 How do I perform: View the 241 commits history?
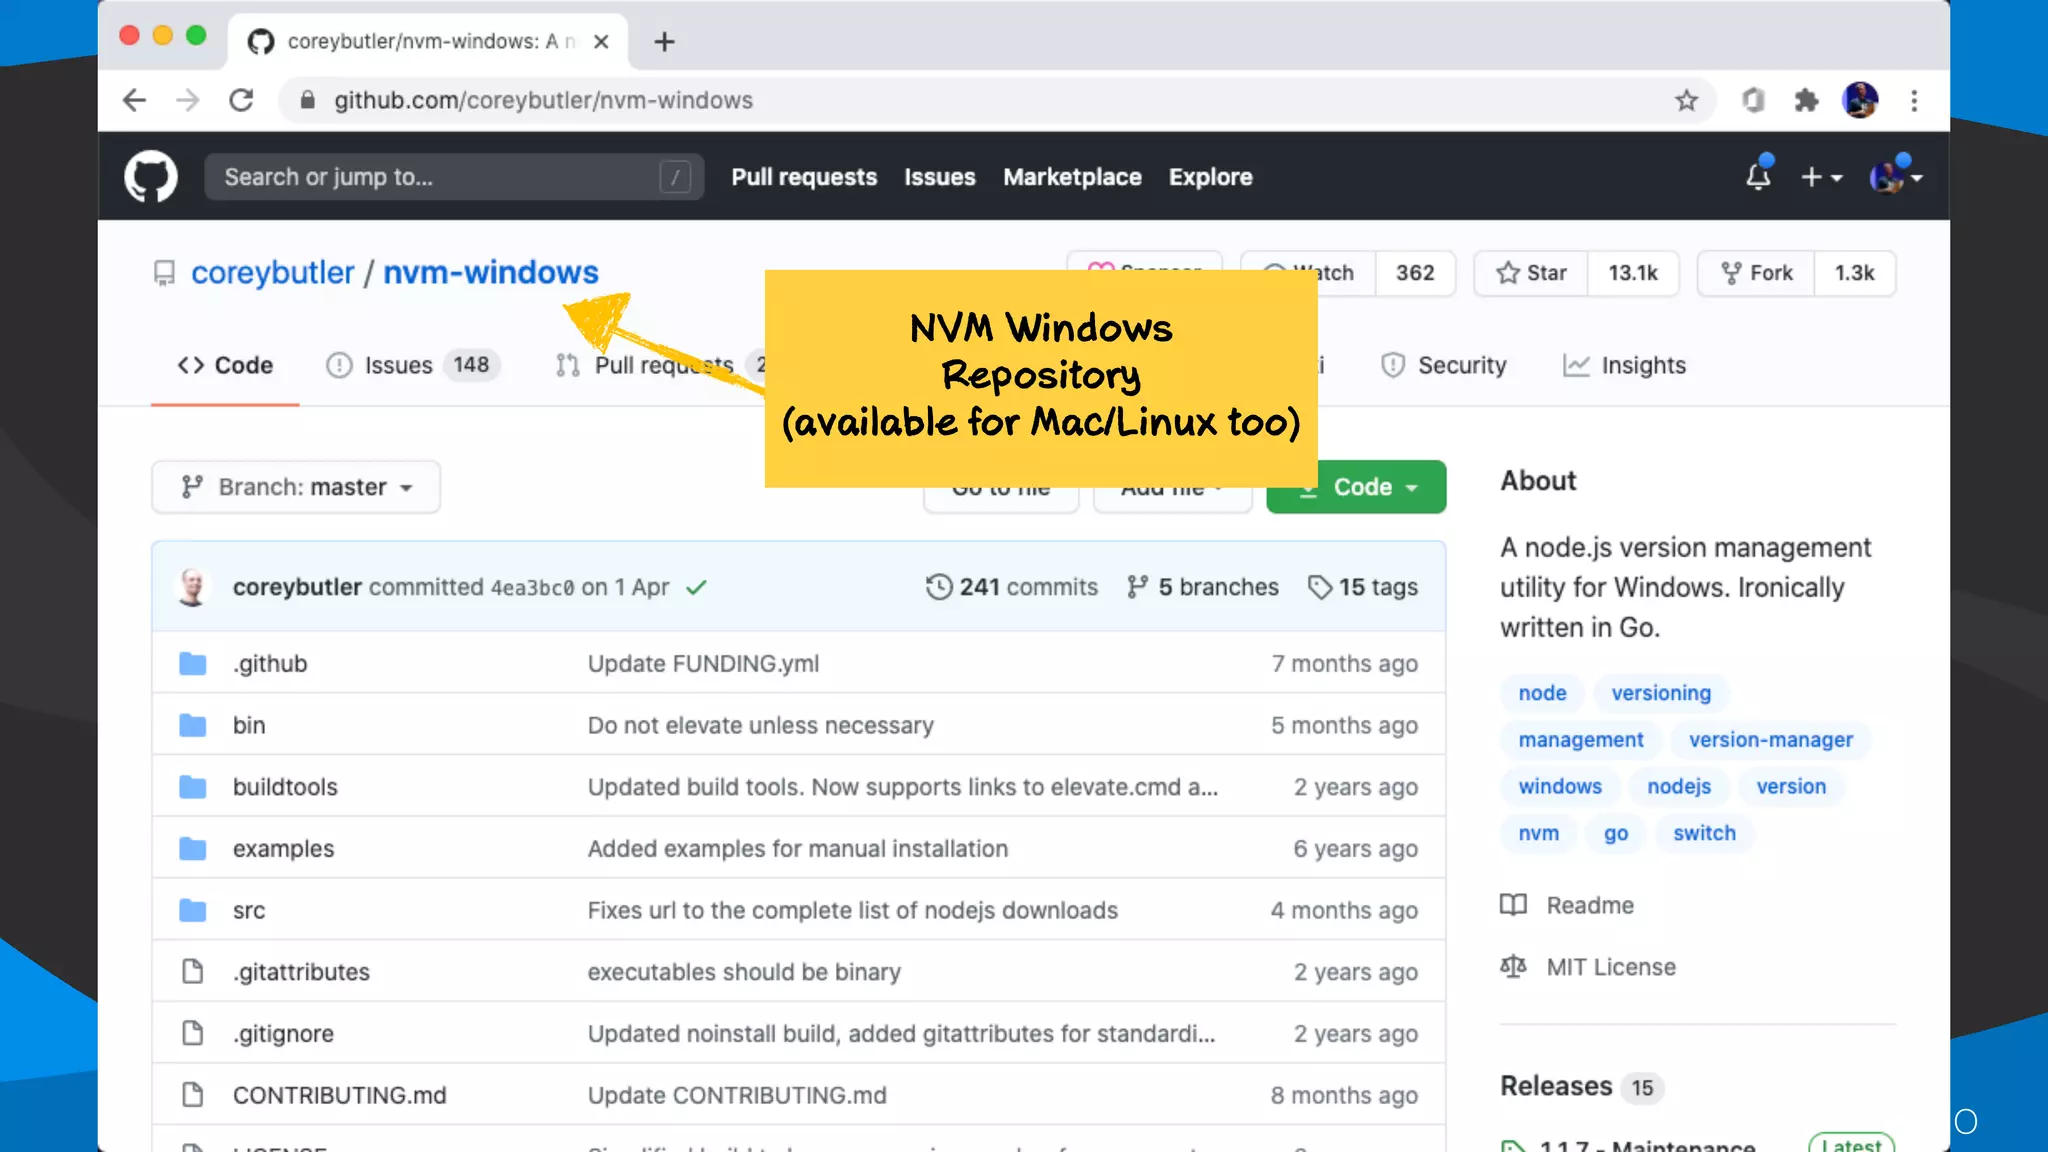pyautogui.click(x=1012, y=587)
